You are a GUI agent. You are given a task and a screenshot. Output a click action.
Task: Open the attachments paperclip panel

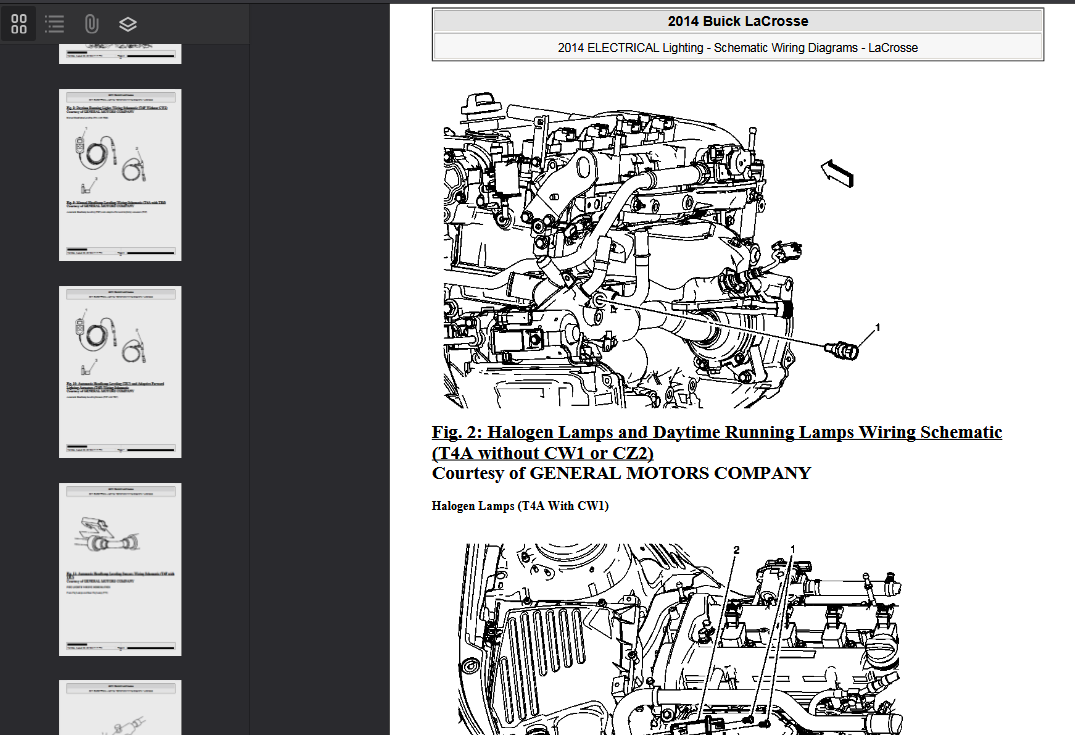[x=91, y=24]
